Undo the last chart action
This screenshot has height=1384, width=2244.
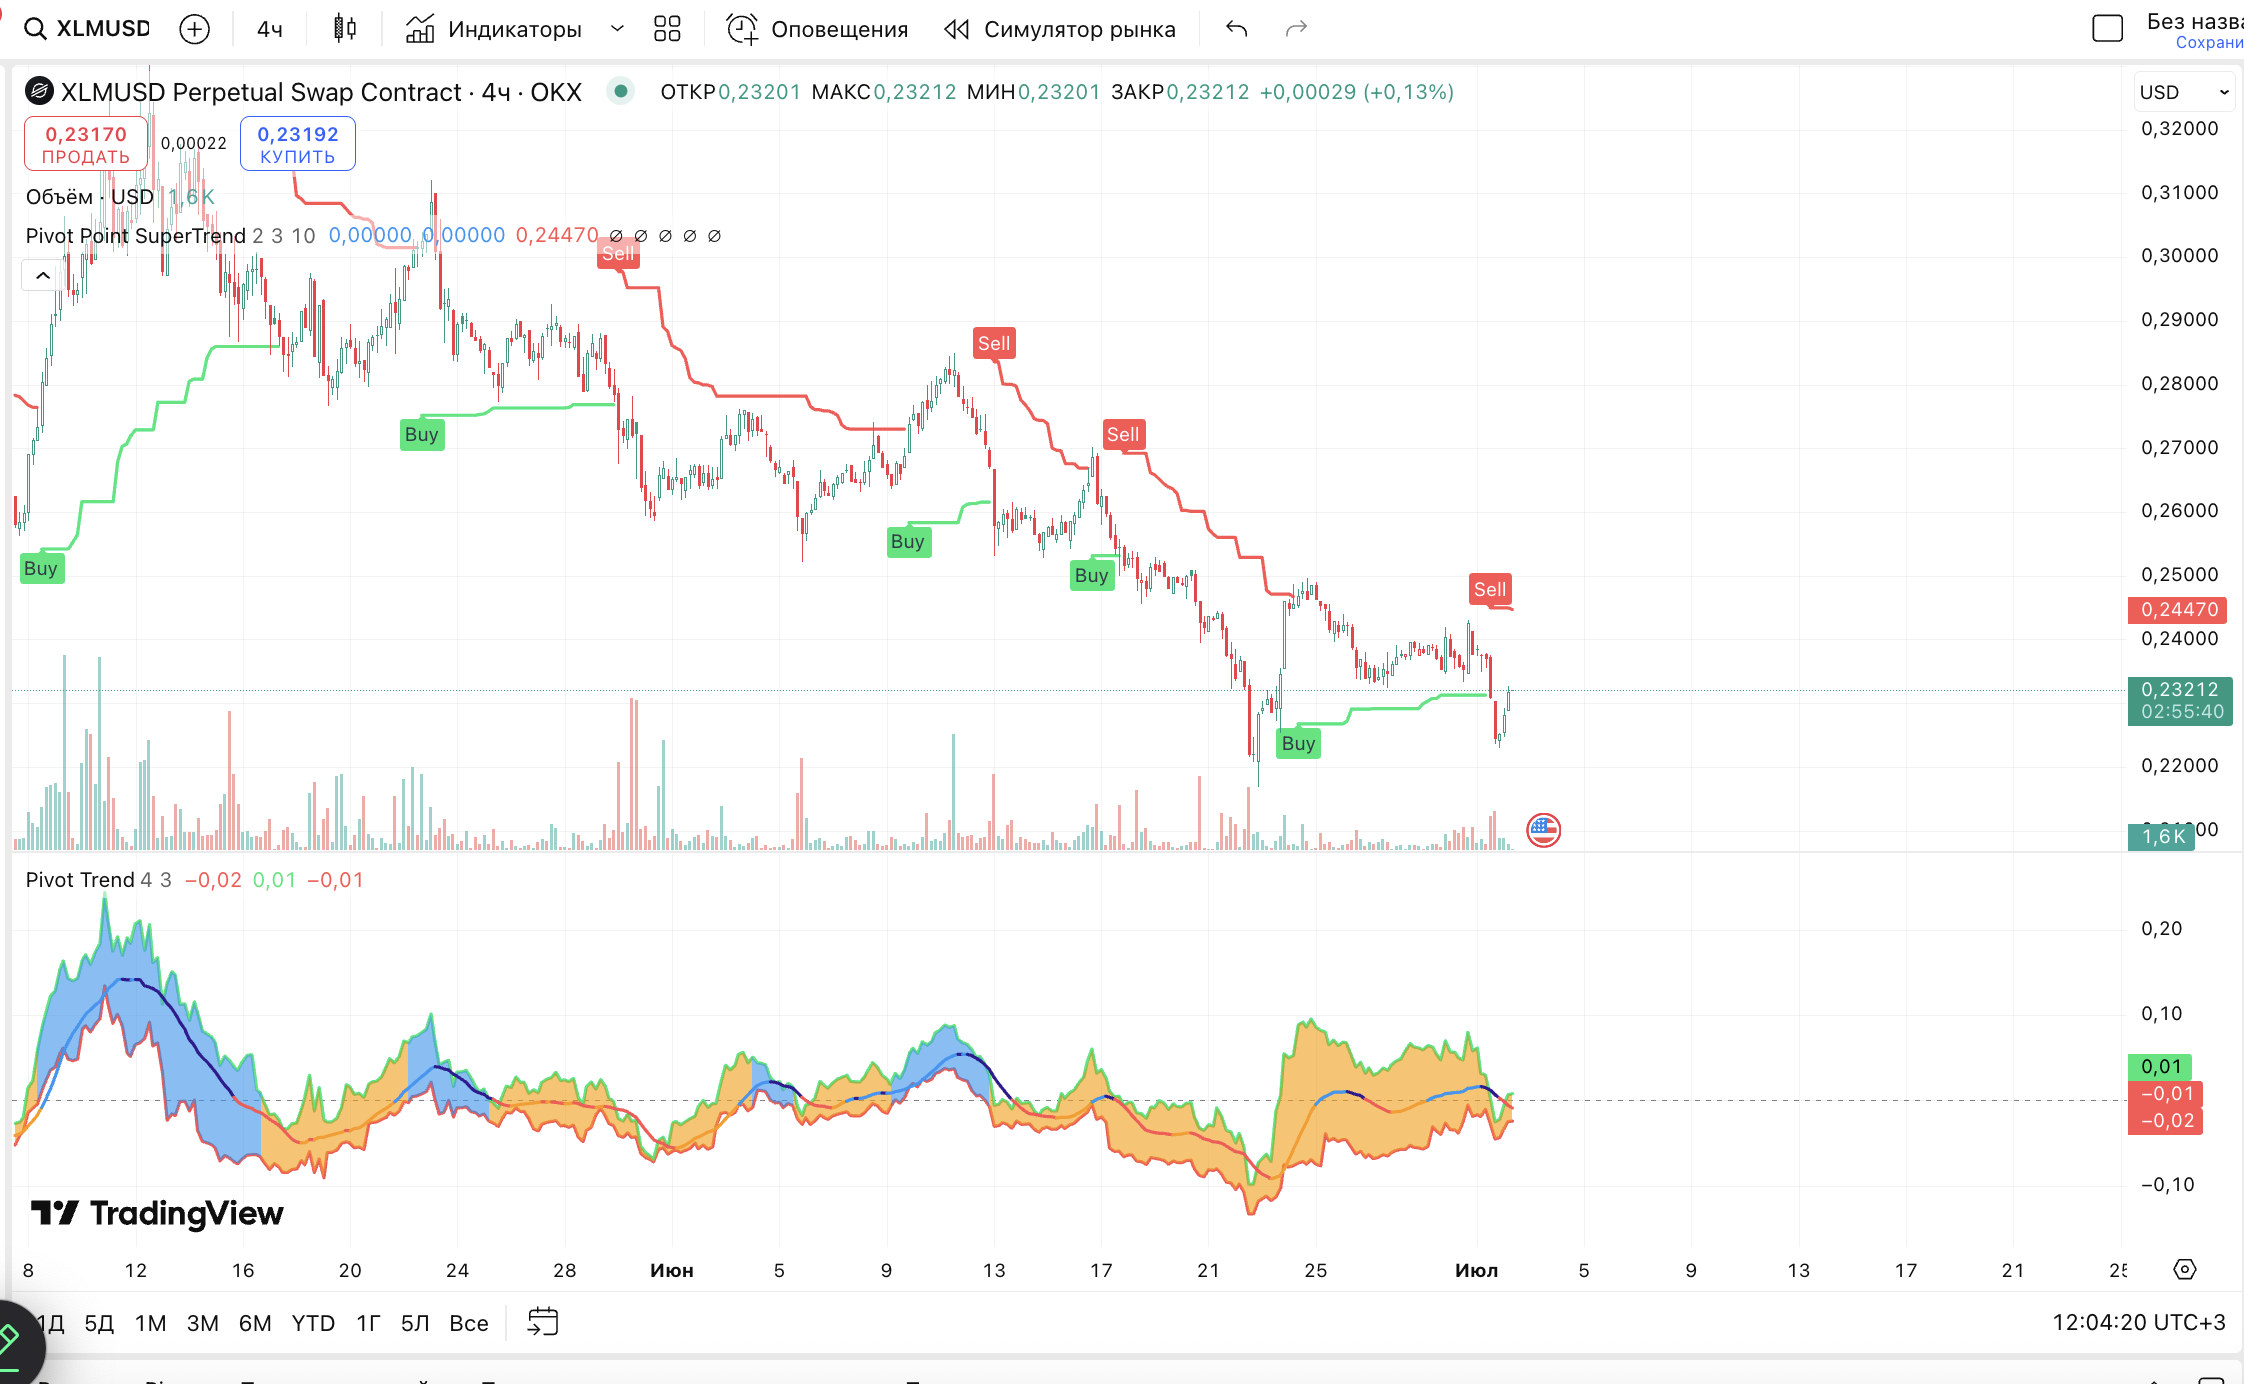click(1237, 29)
